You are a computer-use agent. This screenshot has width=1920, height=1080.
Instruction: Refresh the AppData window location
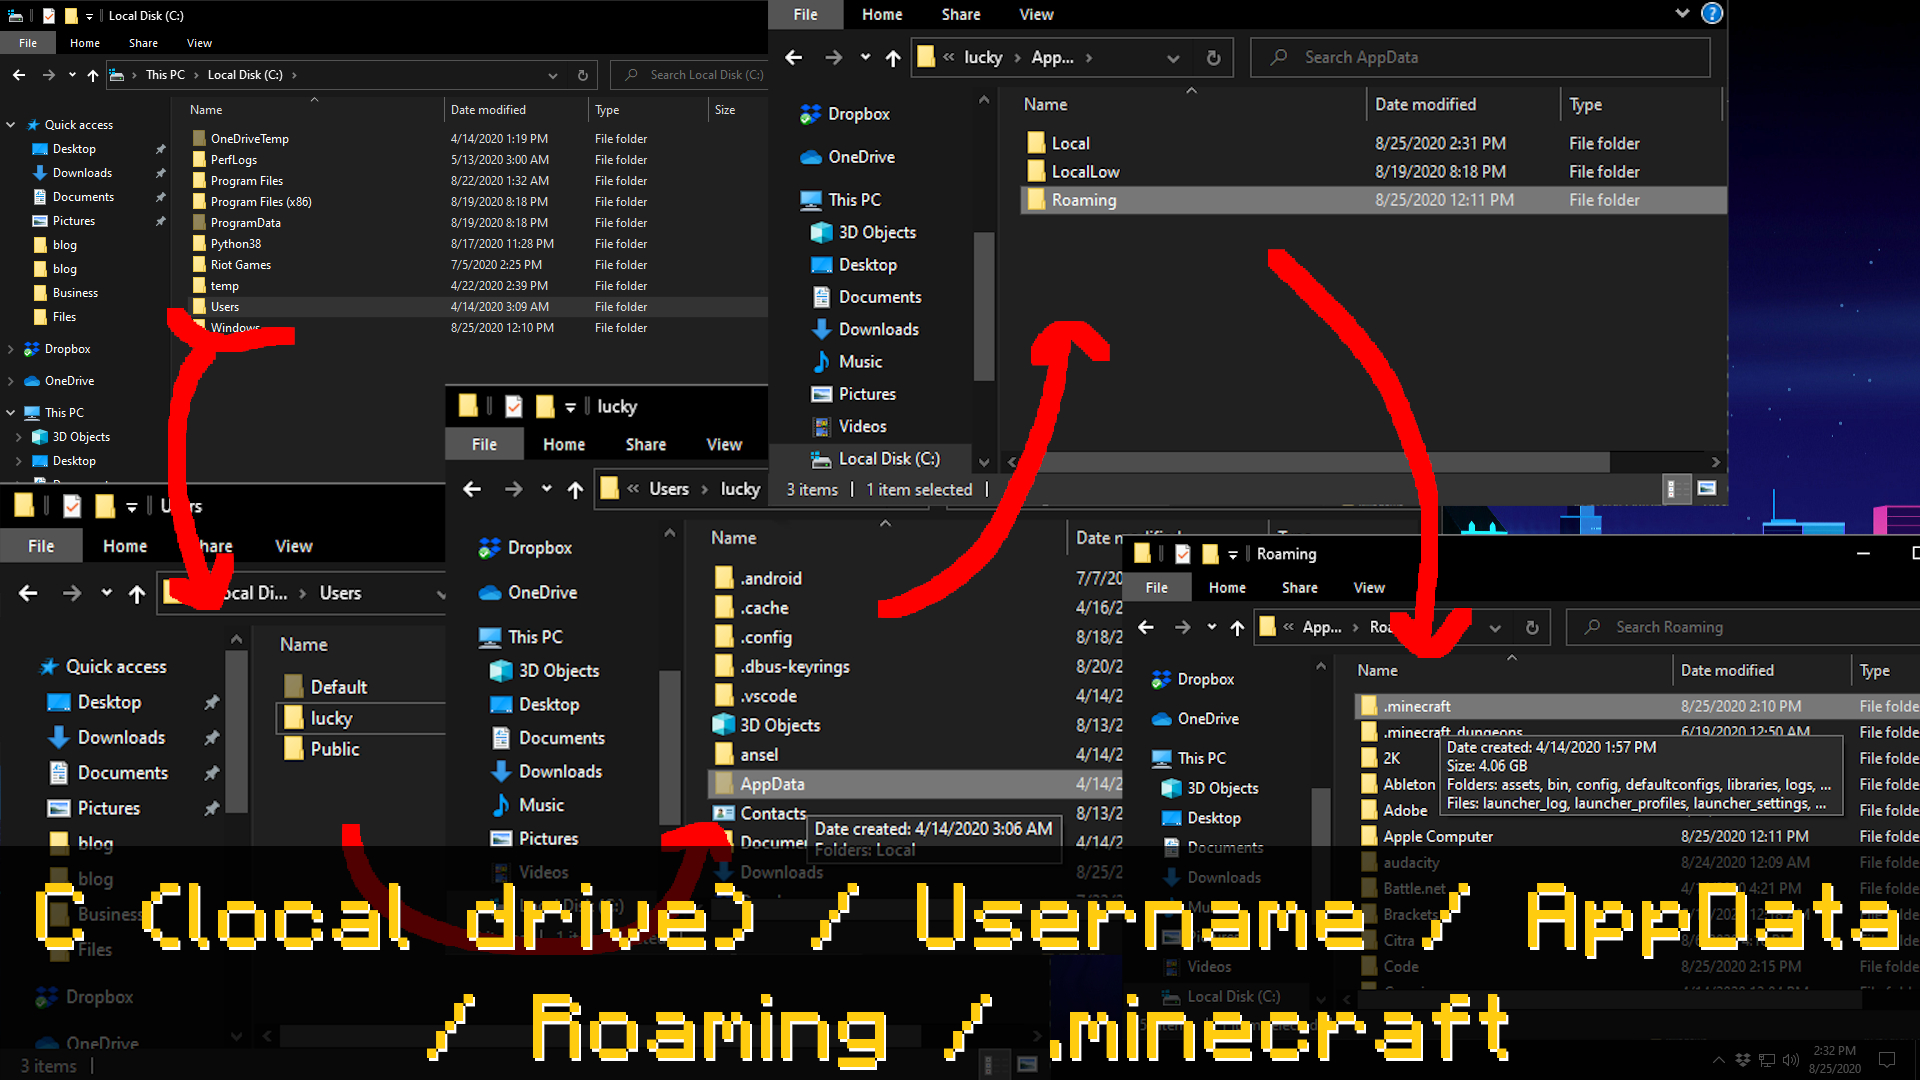1213,58
